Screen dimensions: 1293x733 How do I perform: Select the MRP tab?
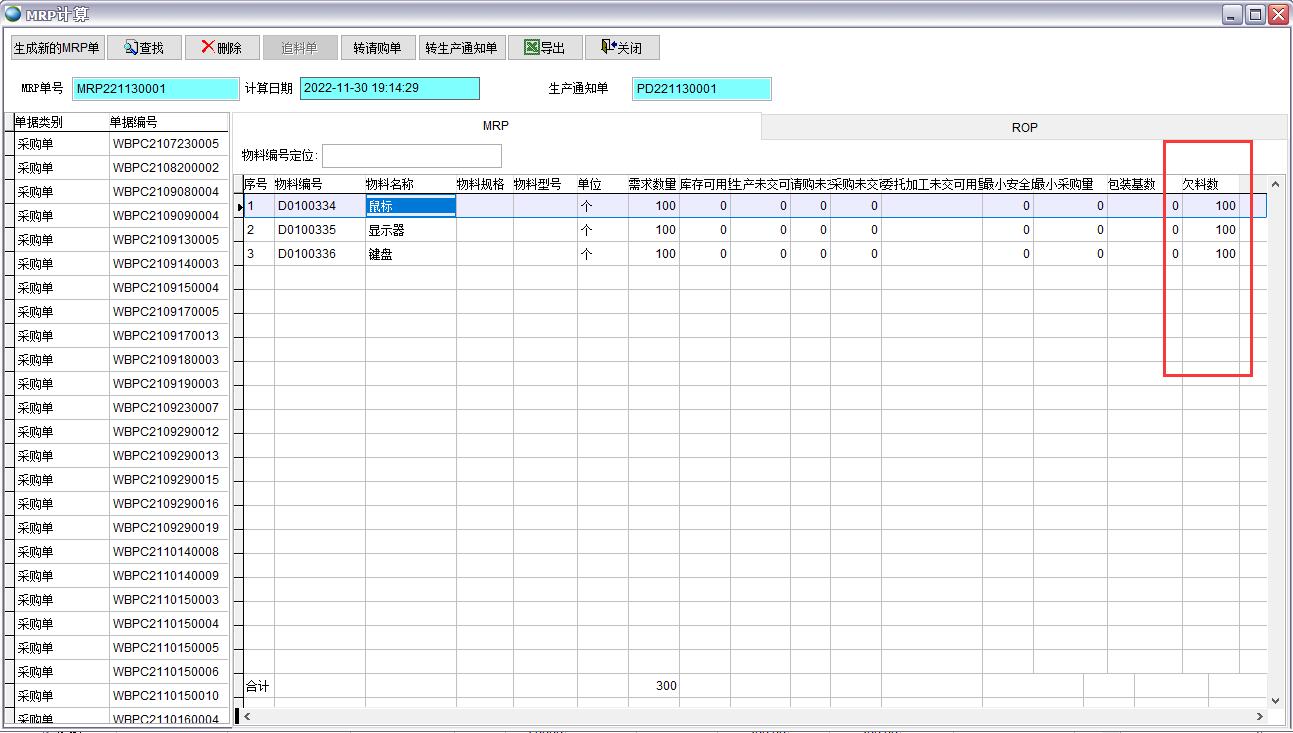point(496,126)
